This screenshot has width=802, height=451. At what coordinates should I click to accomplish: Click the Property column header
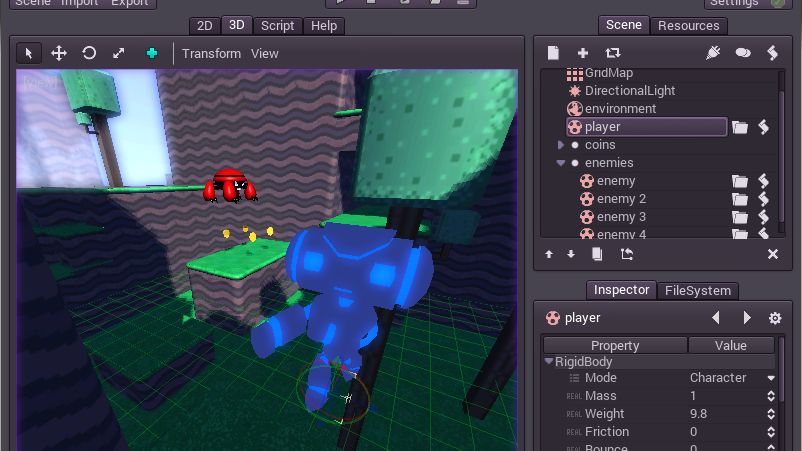(x=615, y=346)
